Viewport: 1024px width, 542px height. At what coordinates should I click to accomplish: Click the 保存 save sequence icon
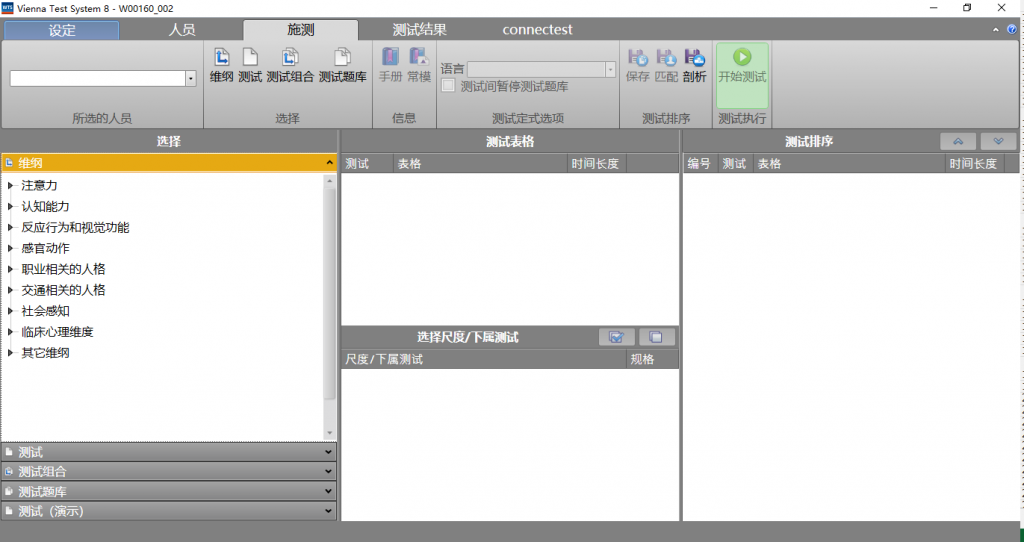tap(637, 65)
